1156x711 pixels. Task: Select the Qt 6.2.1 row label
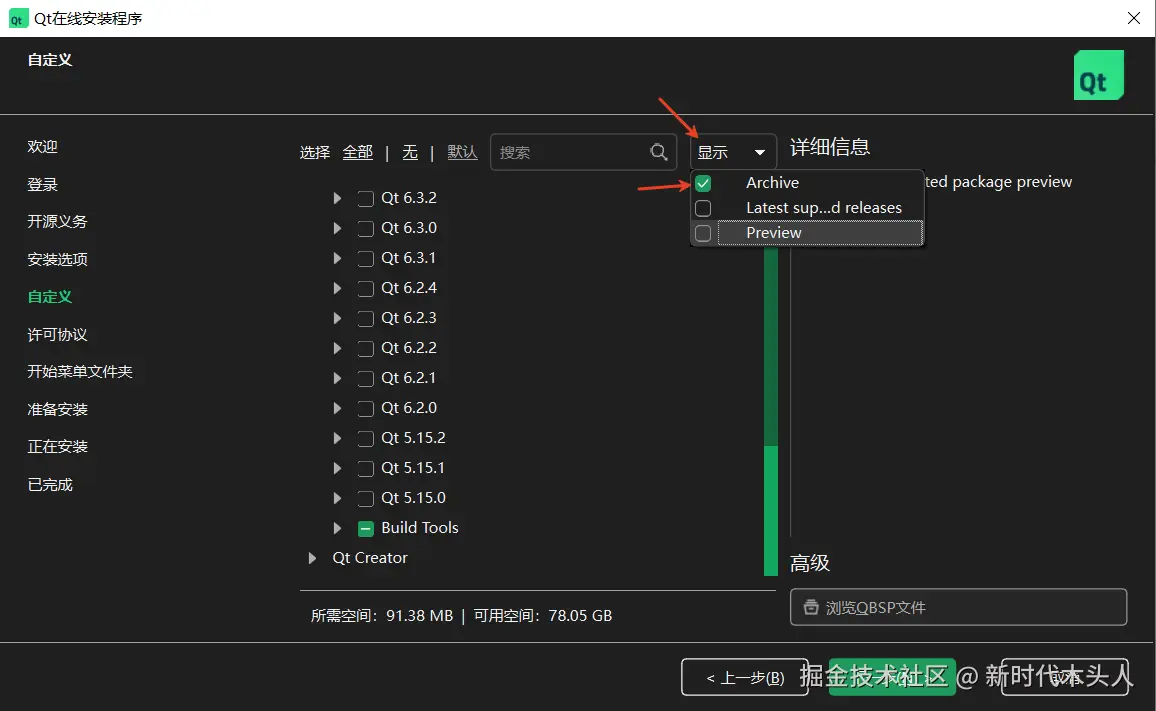point(408,378)
